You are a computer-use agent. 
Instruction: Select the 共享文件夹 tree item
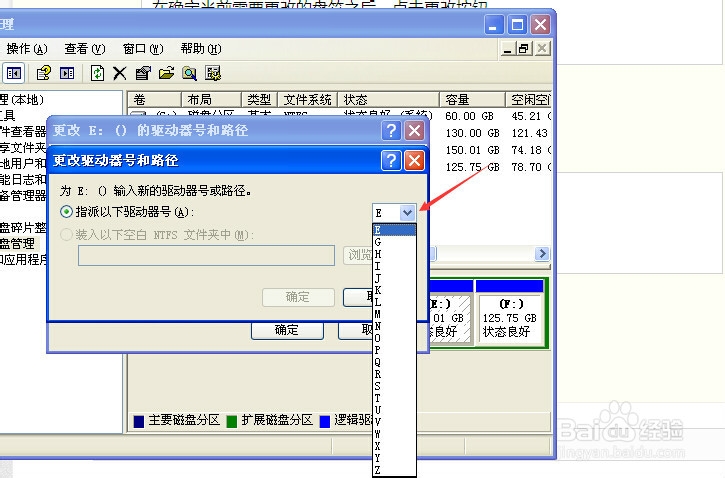(23, 148)
